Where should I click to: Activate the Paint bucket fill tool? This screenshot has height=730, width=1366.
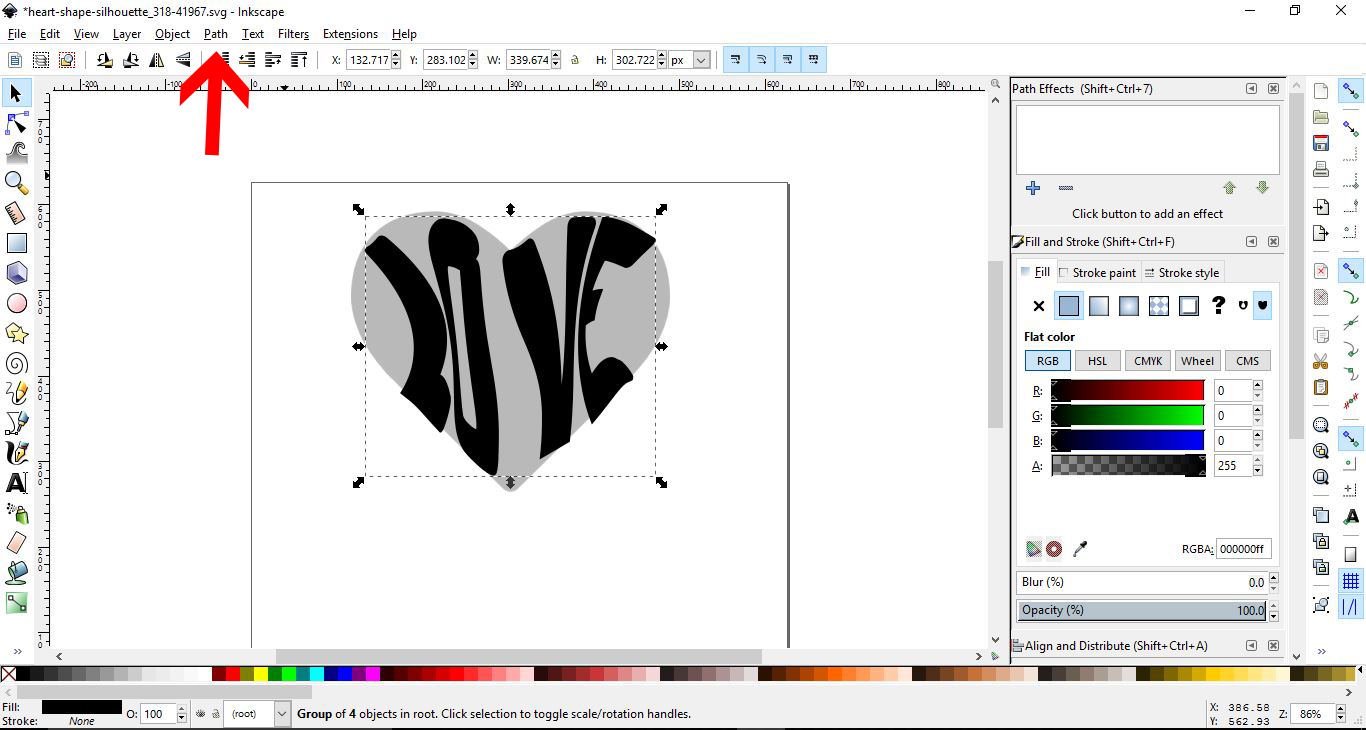(x=15, y=573)
